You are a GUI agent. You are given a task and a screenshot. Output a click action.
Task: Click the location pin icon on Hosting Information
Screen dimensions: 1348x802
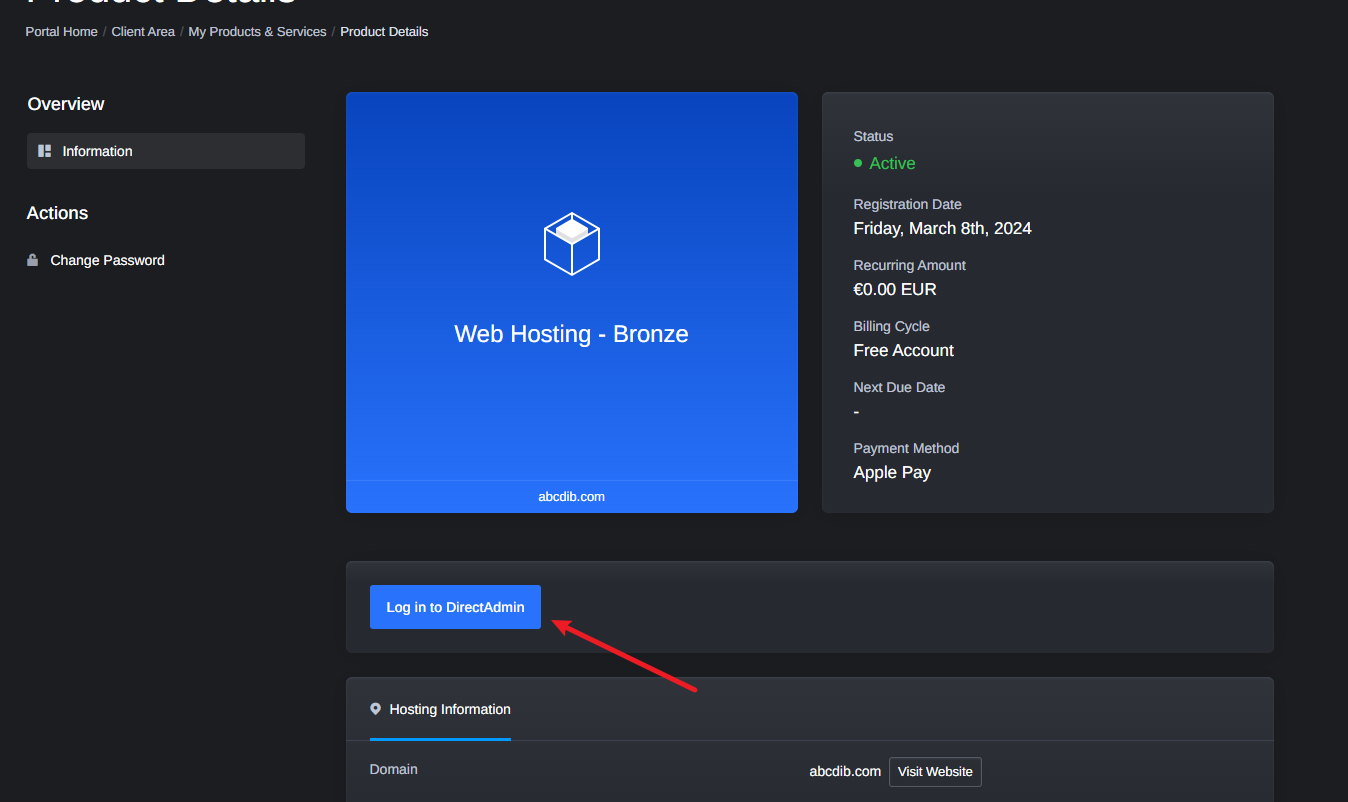tap(376, 709)
